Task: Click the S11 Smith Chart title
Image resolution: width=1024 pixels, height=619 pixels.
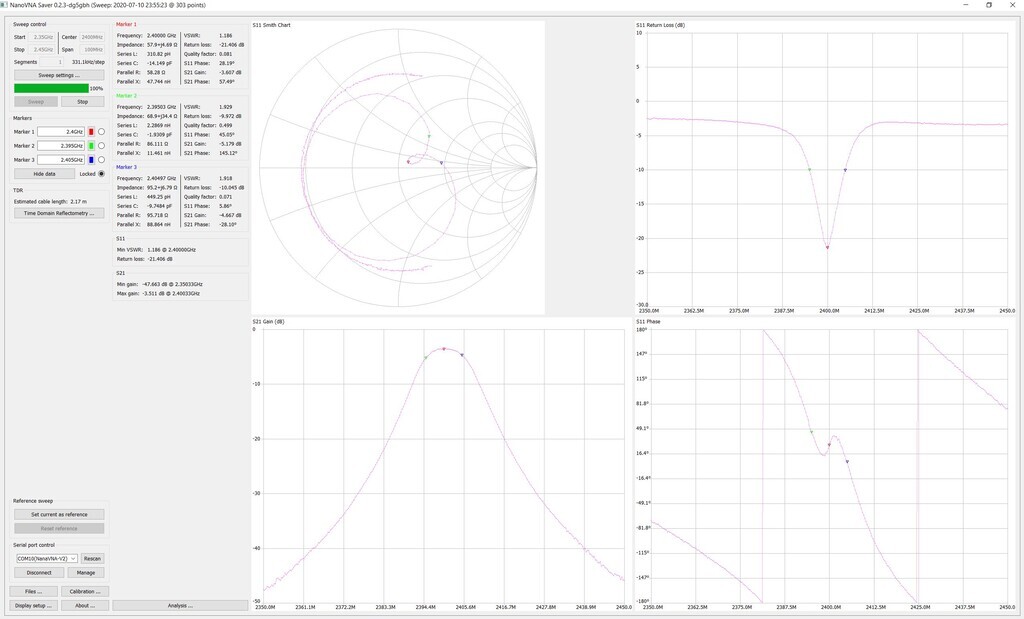Action: coord(272,25)
